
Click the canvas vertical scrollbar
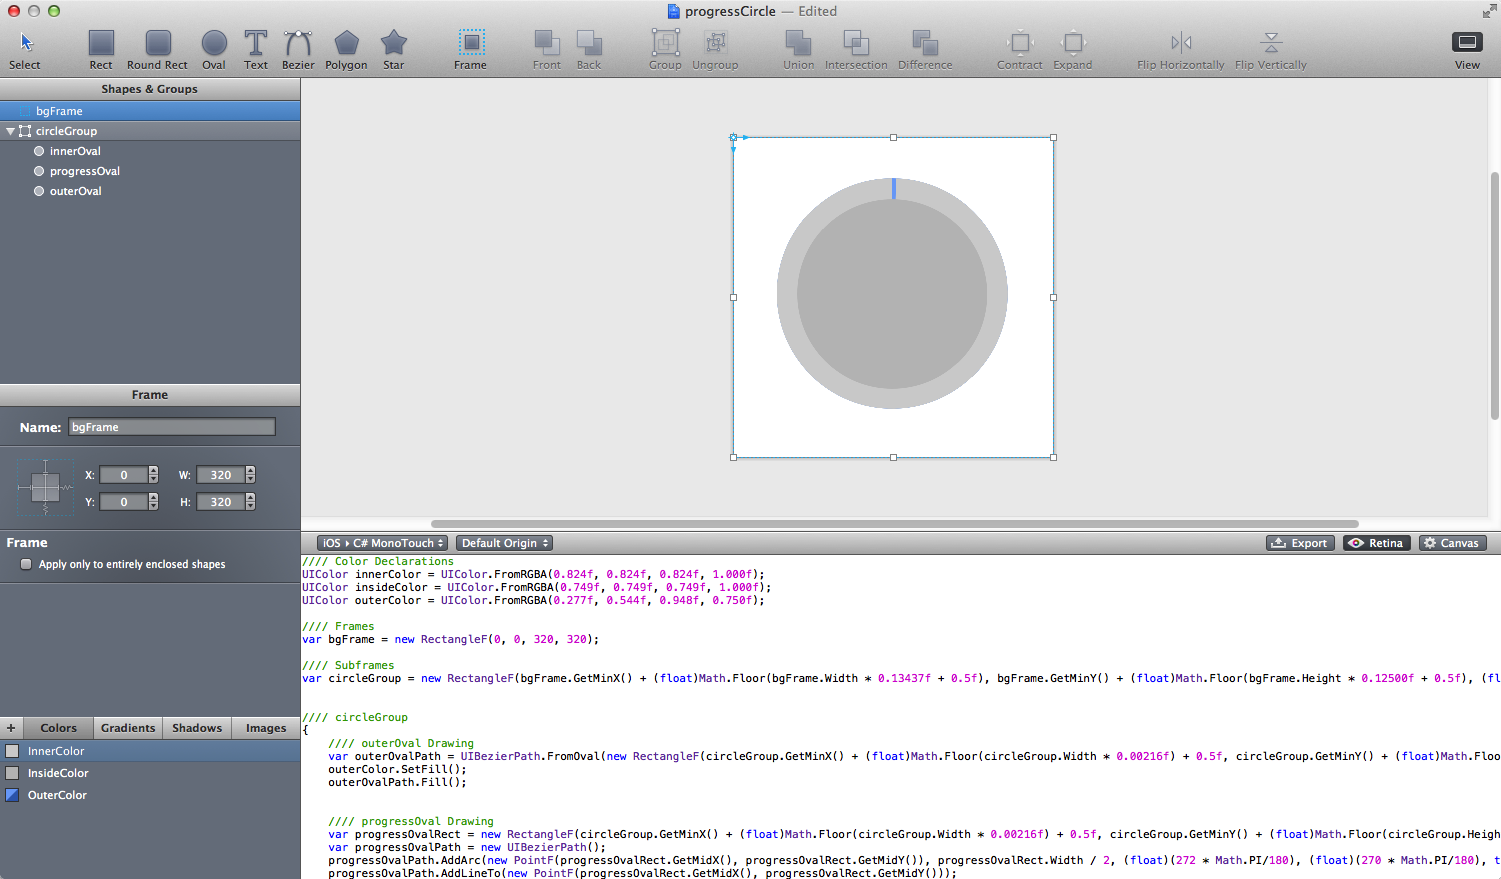tap(1495, 295)
